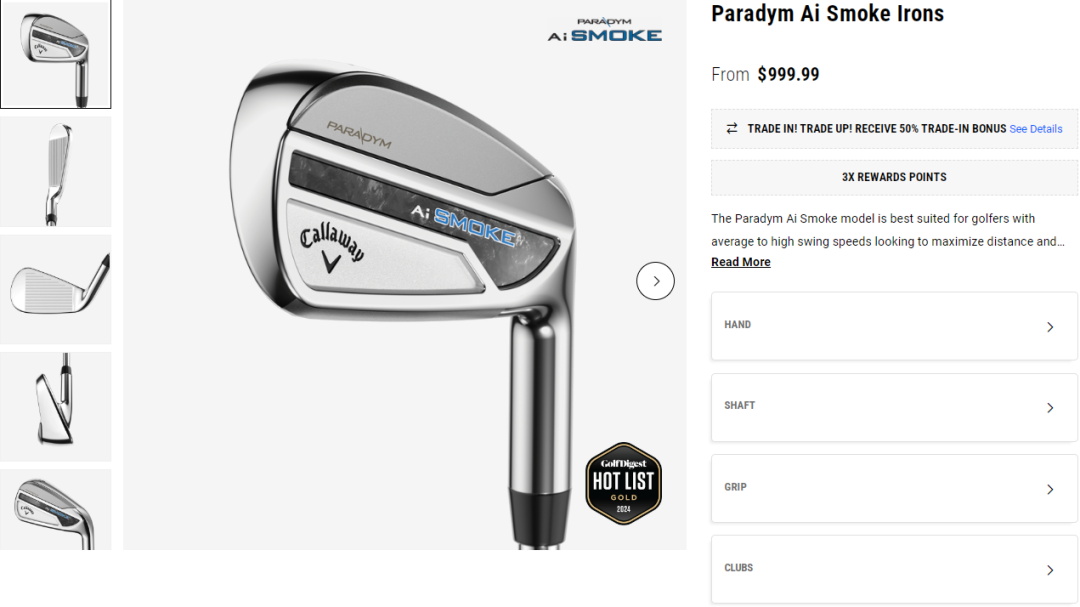Screen dimensions: 1080x607
Task: Expand the Hand option chevron
Action: point(1050,327)
